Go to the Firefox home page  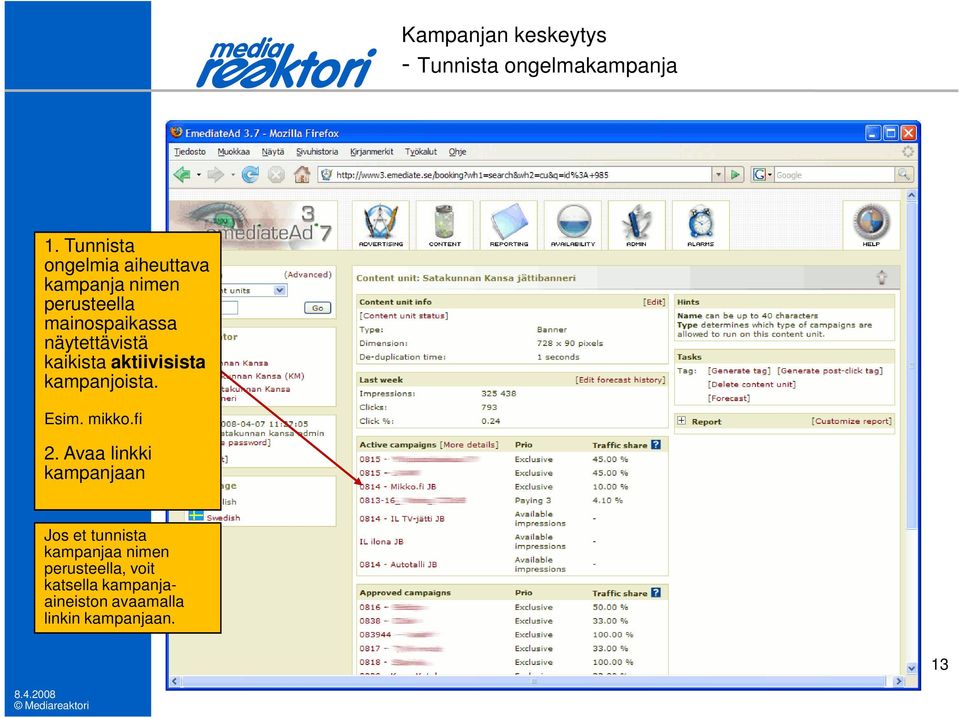pyautogui.click(x=302, y=175)
